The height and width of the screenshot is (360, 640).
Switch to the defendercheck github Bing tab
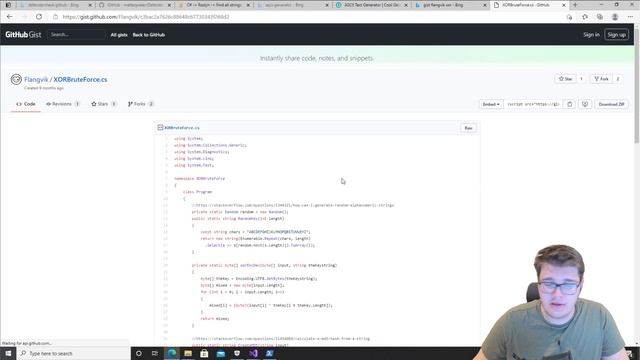coord(56,5)
